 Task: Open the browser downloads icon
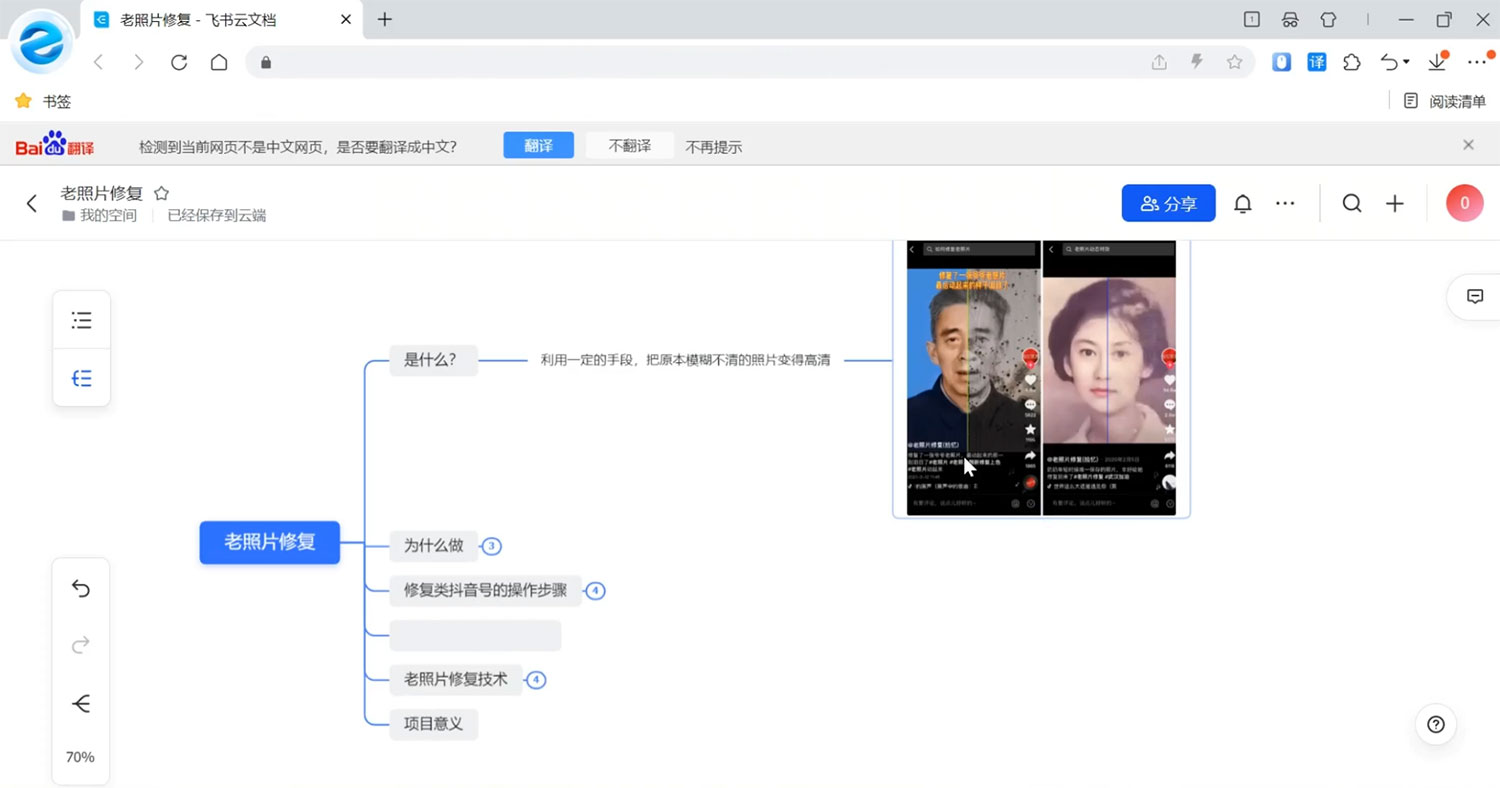[x=1437, y=62]
